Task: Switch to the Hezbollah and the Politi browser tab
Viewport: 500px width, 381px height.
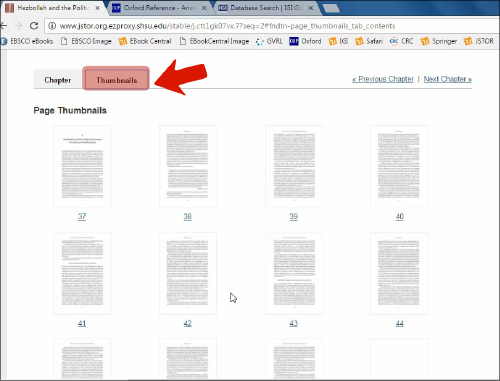Action: (53, 8)
